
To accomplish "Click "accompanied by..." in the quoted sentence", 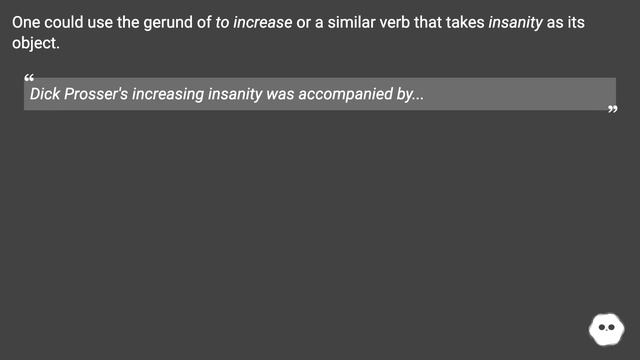I will [361, 94].
